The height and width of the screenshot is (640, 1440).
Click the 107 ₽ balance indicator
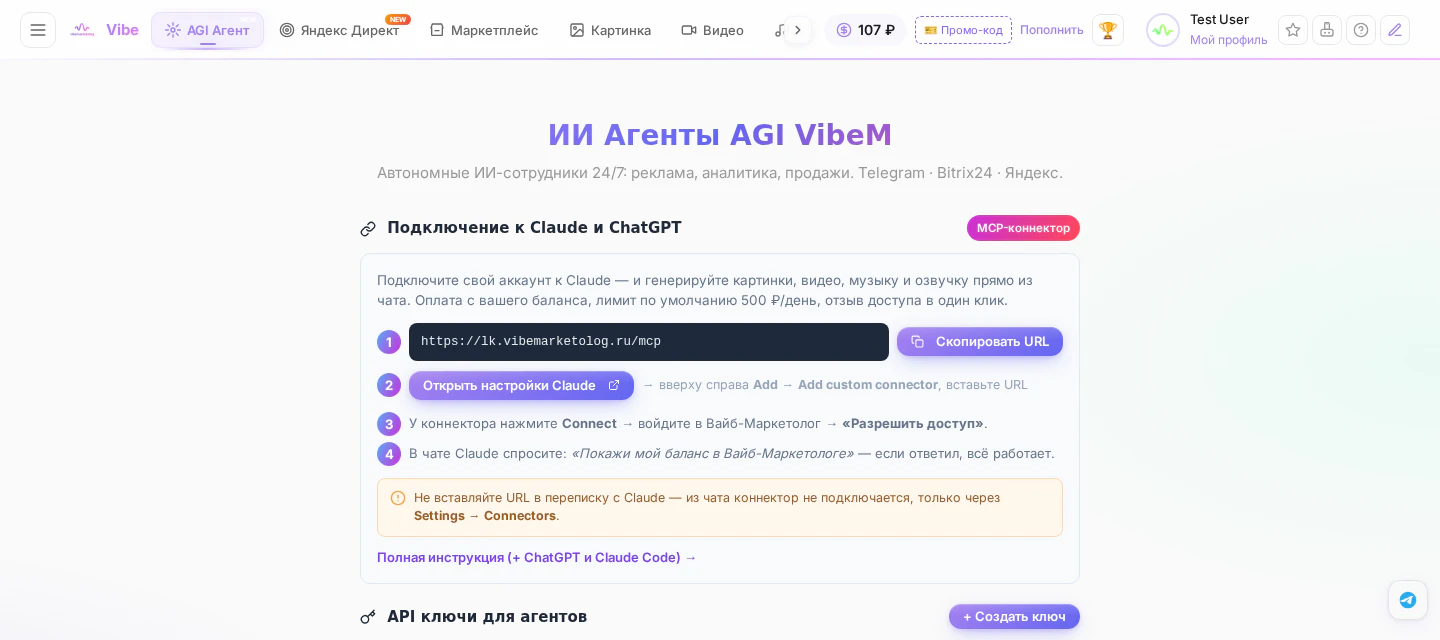pyautogui.click(x=865, y=30)
